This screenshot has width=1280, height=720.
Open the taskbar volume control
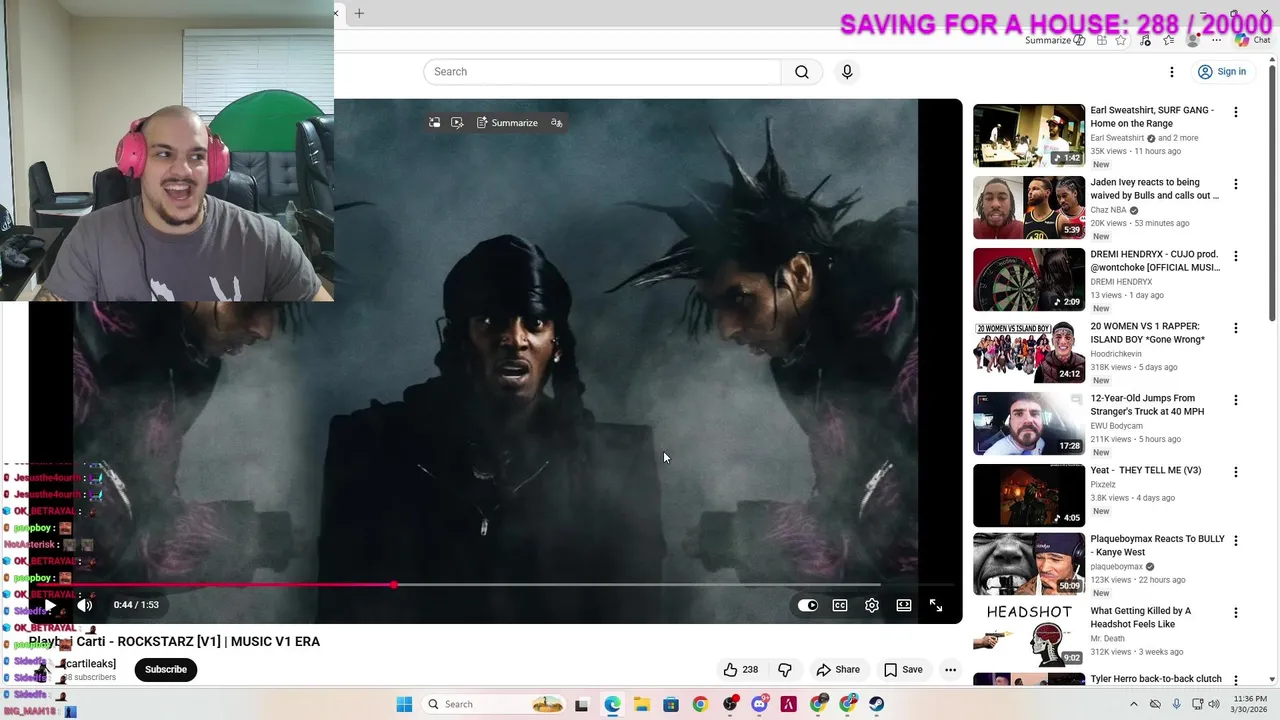(x=1214, y=704)
